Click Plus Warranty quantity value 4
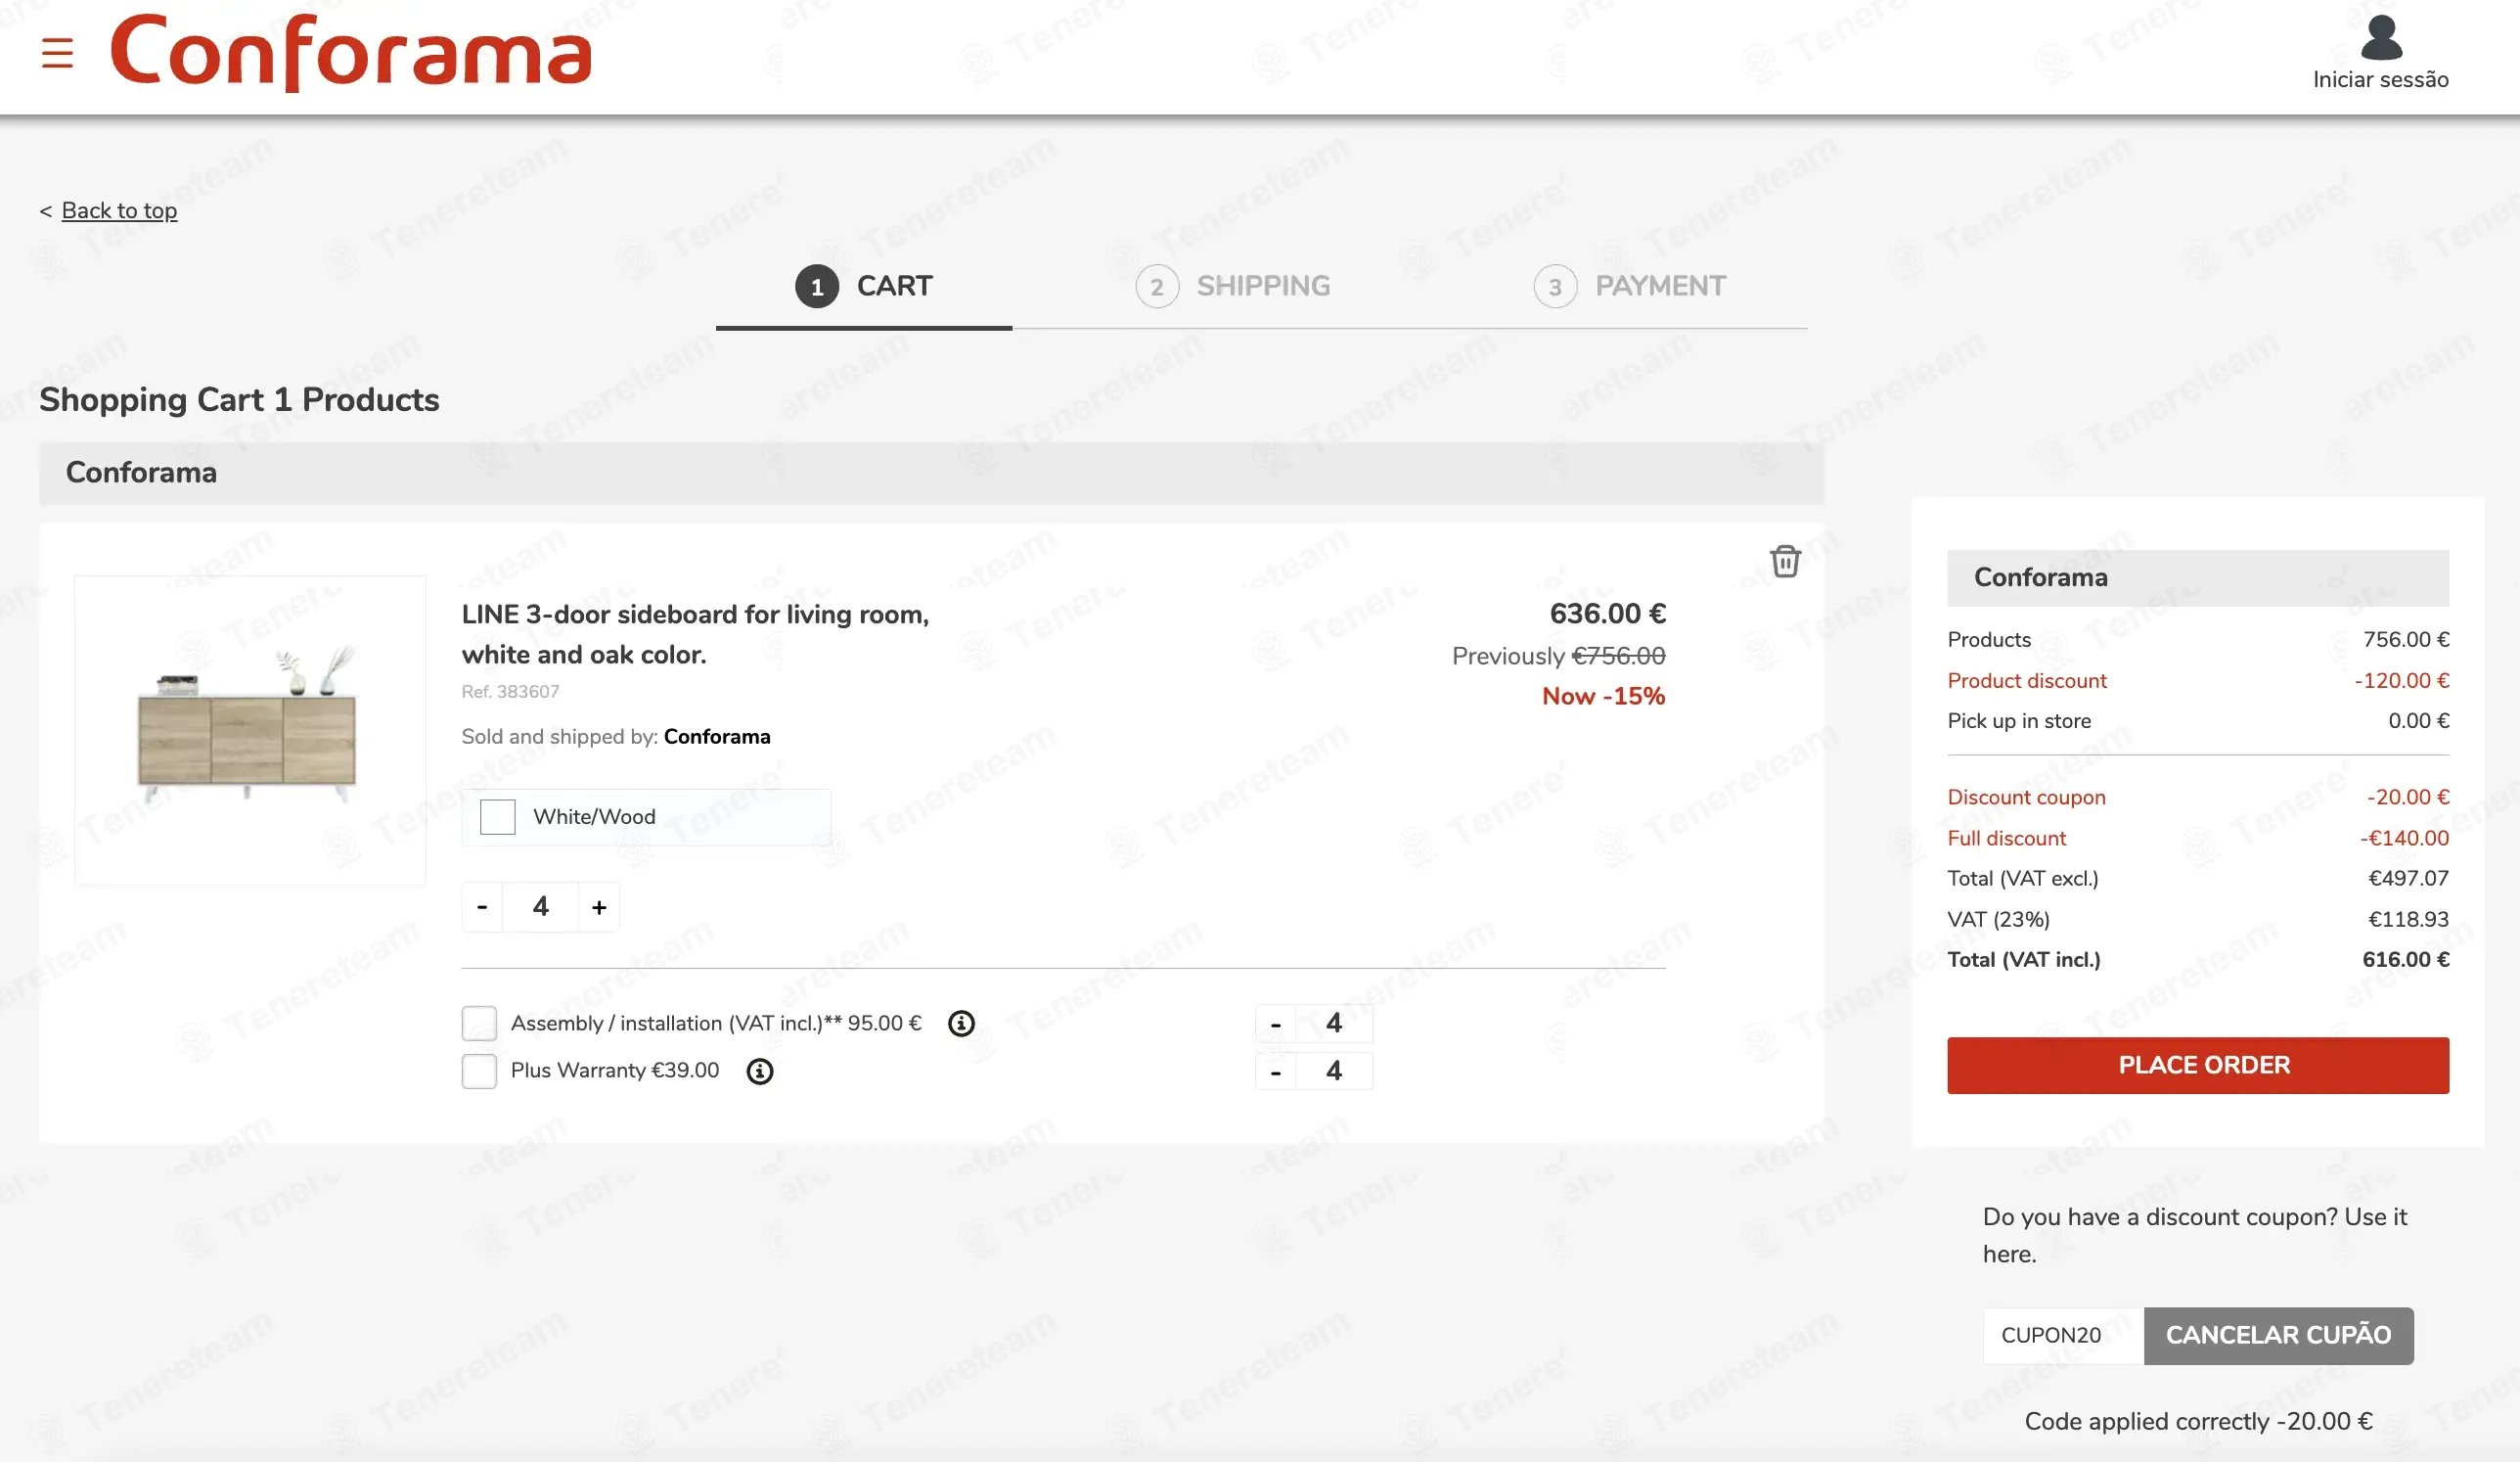 tap(1334, 1071)
